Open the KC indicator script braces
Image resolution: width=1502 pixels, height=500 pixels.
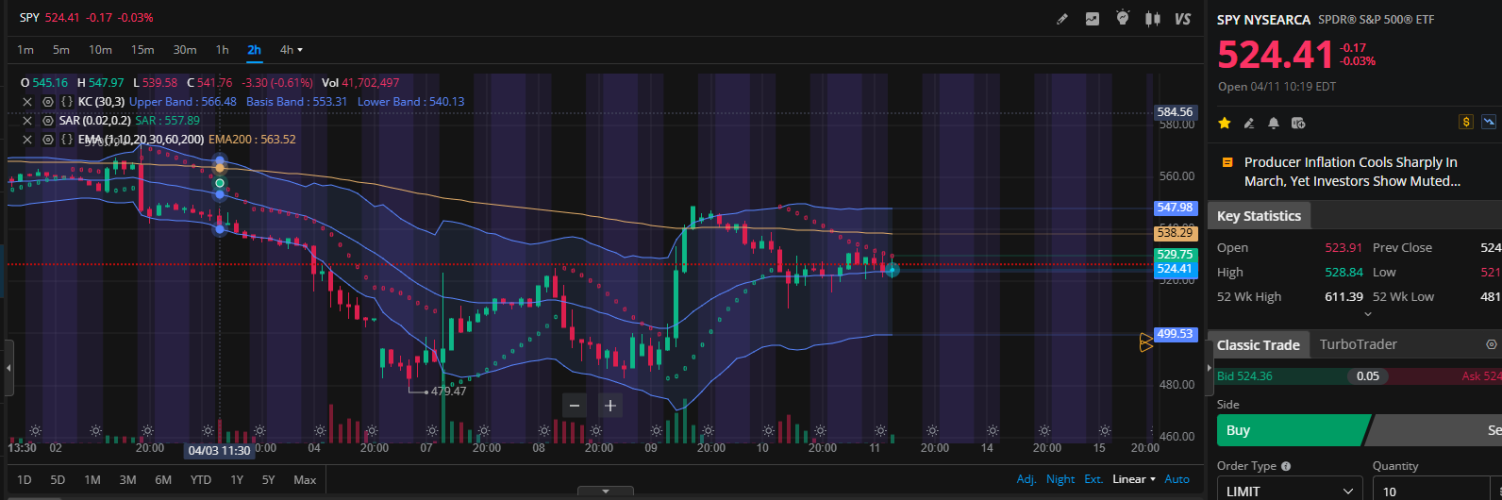[66, 102]
